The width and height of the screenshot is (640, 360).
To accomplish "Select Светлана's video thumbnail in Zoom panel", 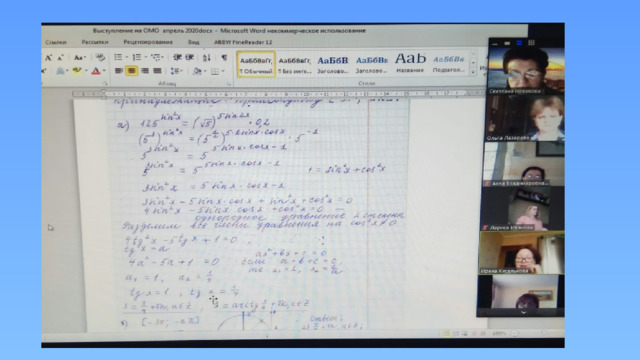I will pyautogui.click(x=525, y=70).
